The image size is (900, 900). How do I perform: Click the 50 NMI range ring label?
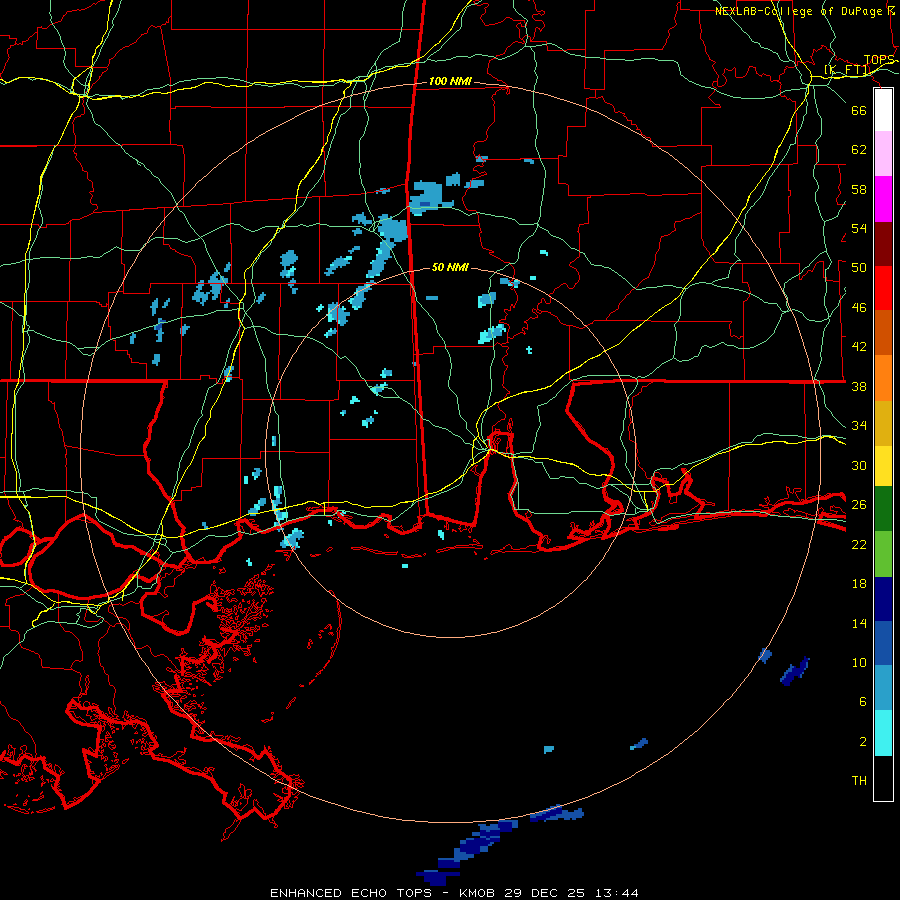tap(450, 267)
